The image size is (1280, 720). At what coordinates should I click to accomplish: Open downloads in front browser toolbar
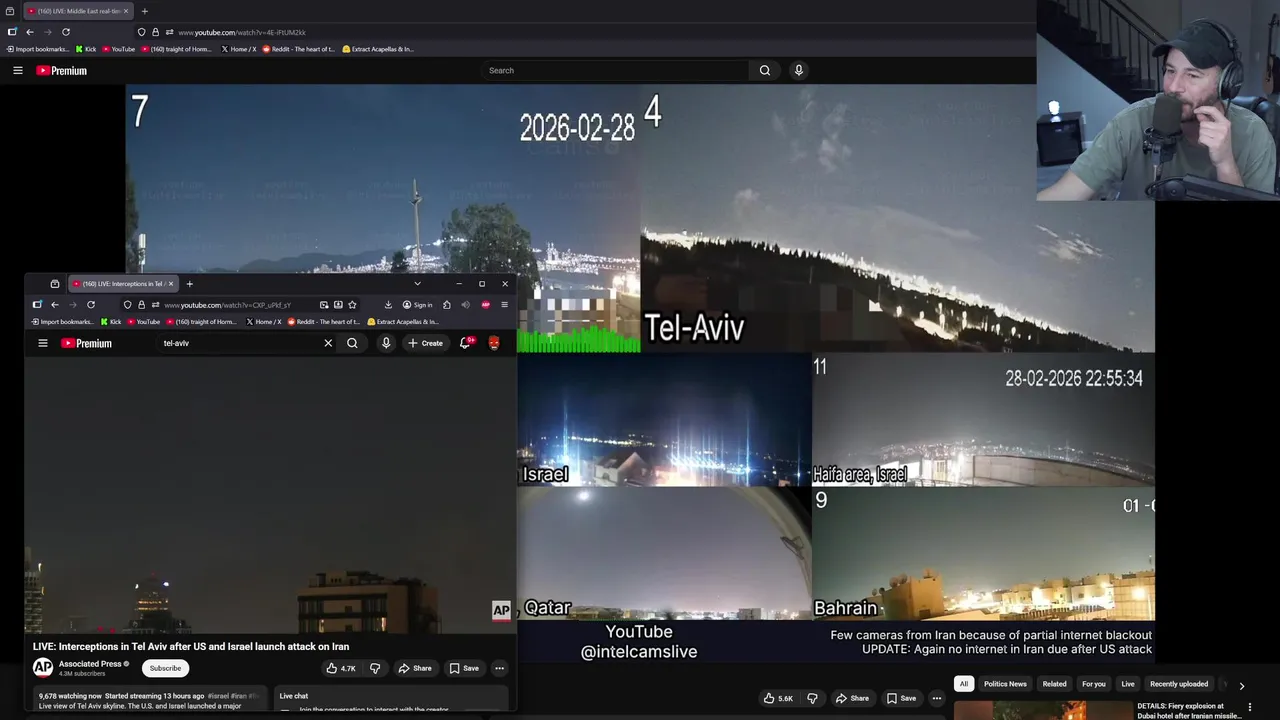[x=388, y=305]
